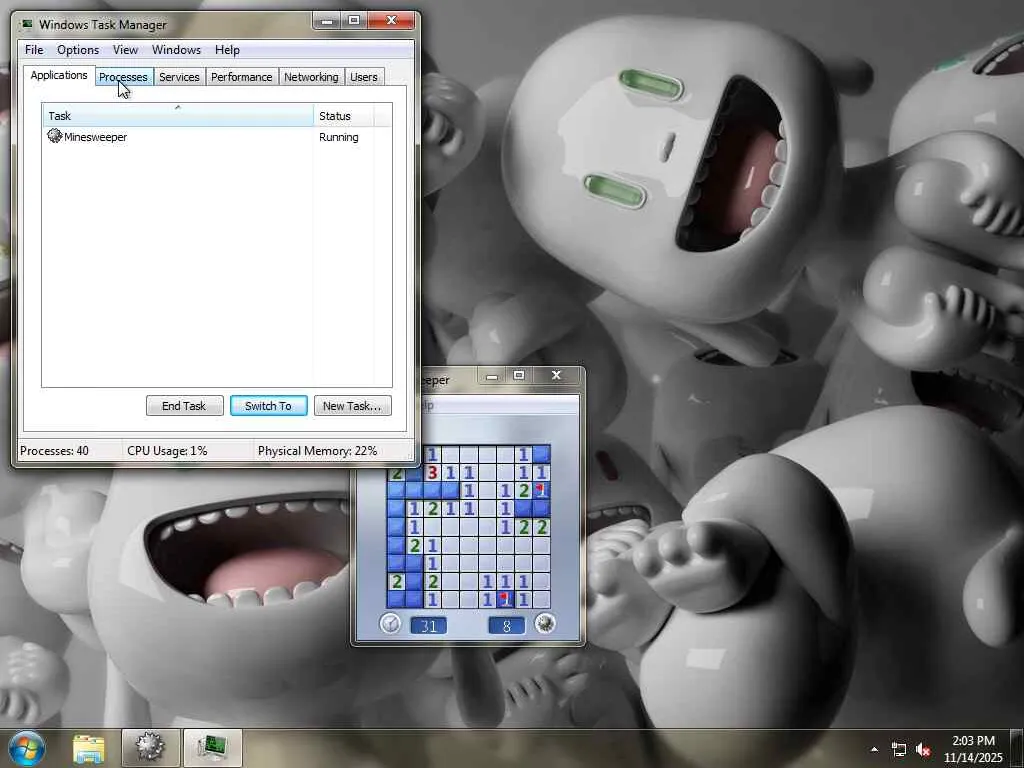Viewport: 1024px width, 768px height.
Task: Click the Task Manager taskbar button
Action: point(212,748)
